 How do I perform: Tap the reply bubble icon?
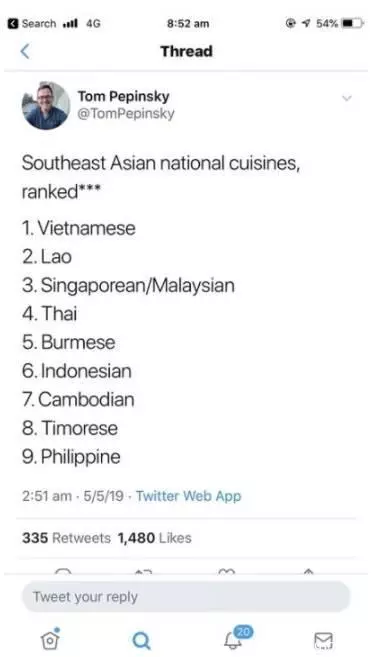pos(64,572)
